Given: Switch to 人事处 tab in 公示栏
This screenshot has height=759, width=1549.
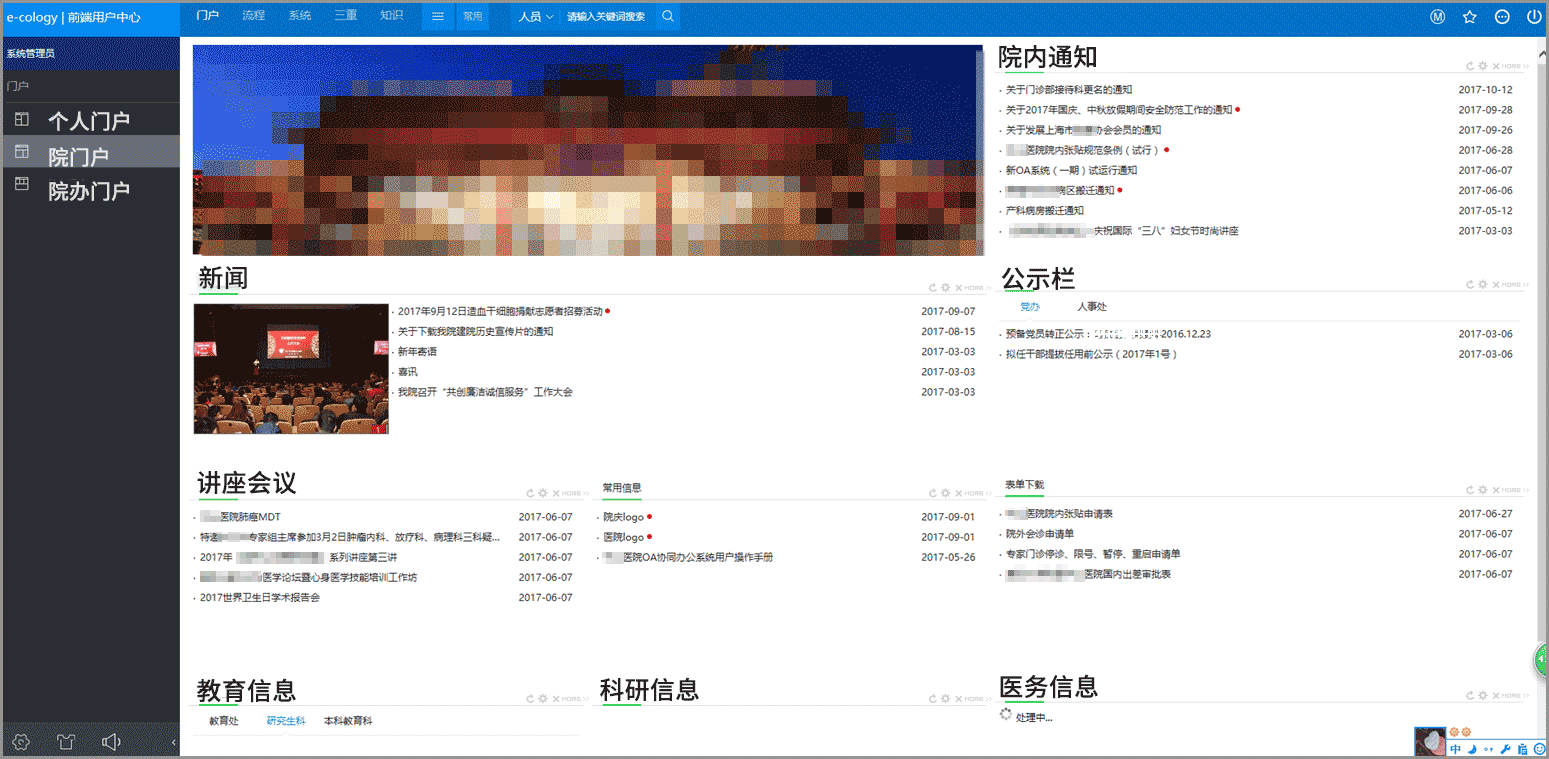Looking at the screenshot, I should point(1092,307).
